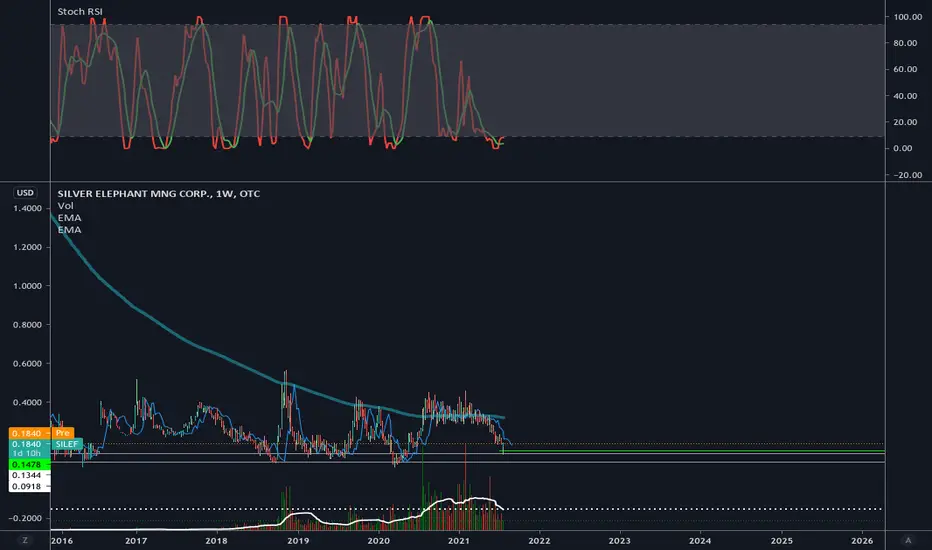Image resolution: width=932 pixels, height=550 pixels.
Task: Click the 100.00 level on Stoch RSI scale
Action: [908, 17]
